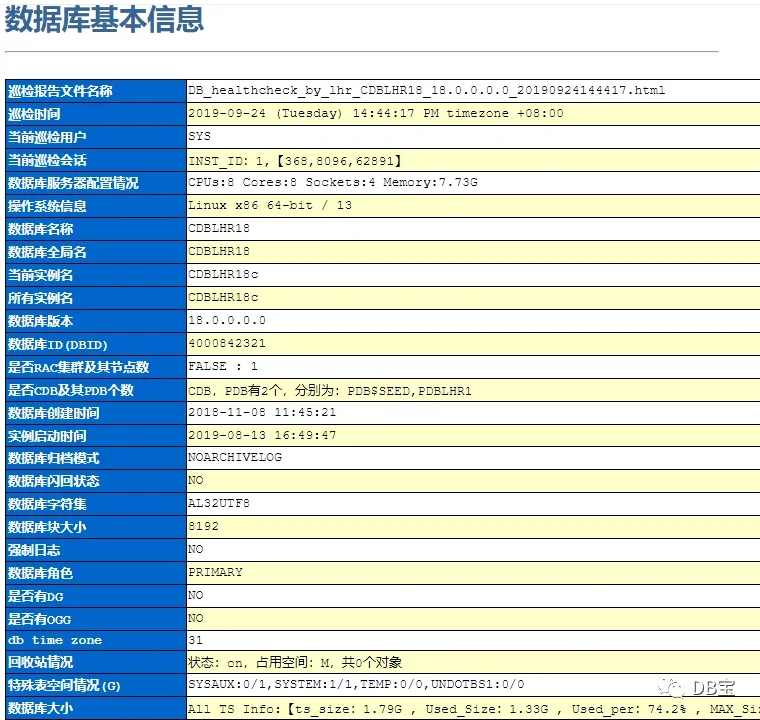760x720 pixels.
Task: Click the CDBLHR18c value beside 所有实例名
Action: 223,298
